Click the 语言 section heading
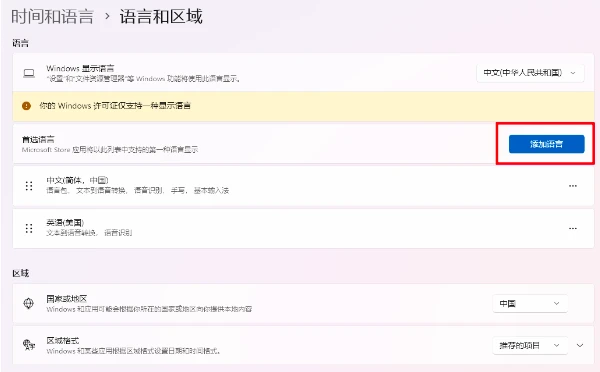Image resolution: width=600 pixels, height=372 pixels. (x=21, y=43)
